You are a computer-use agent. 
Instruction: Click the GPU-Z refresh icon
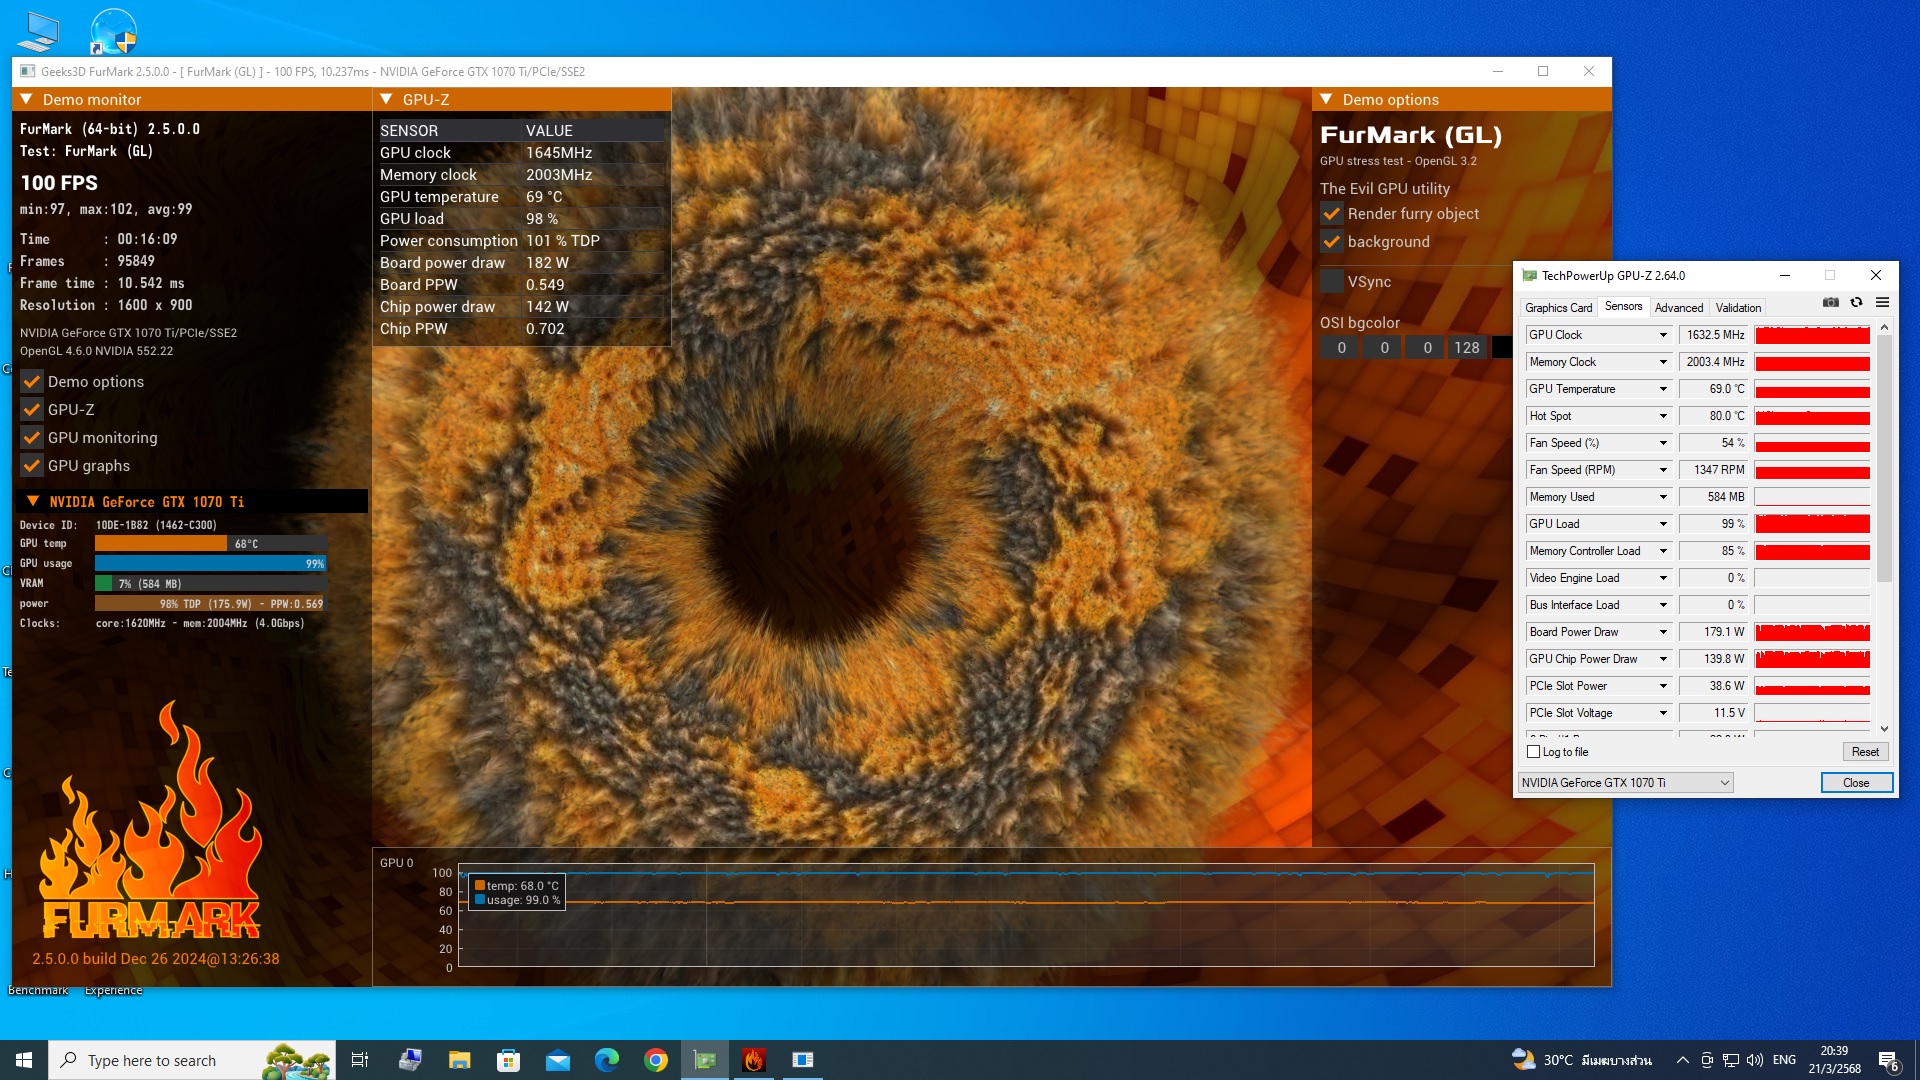point(1856,302)
